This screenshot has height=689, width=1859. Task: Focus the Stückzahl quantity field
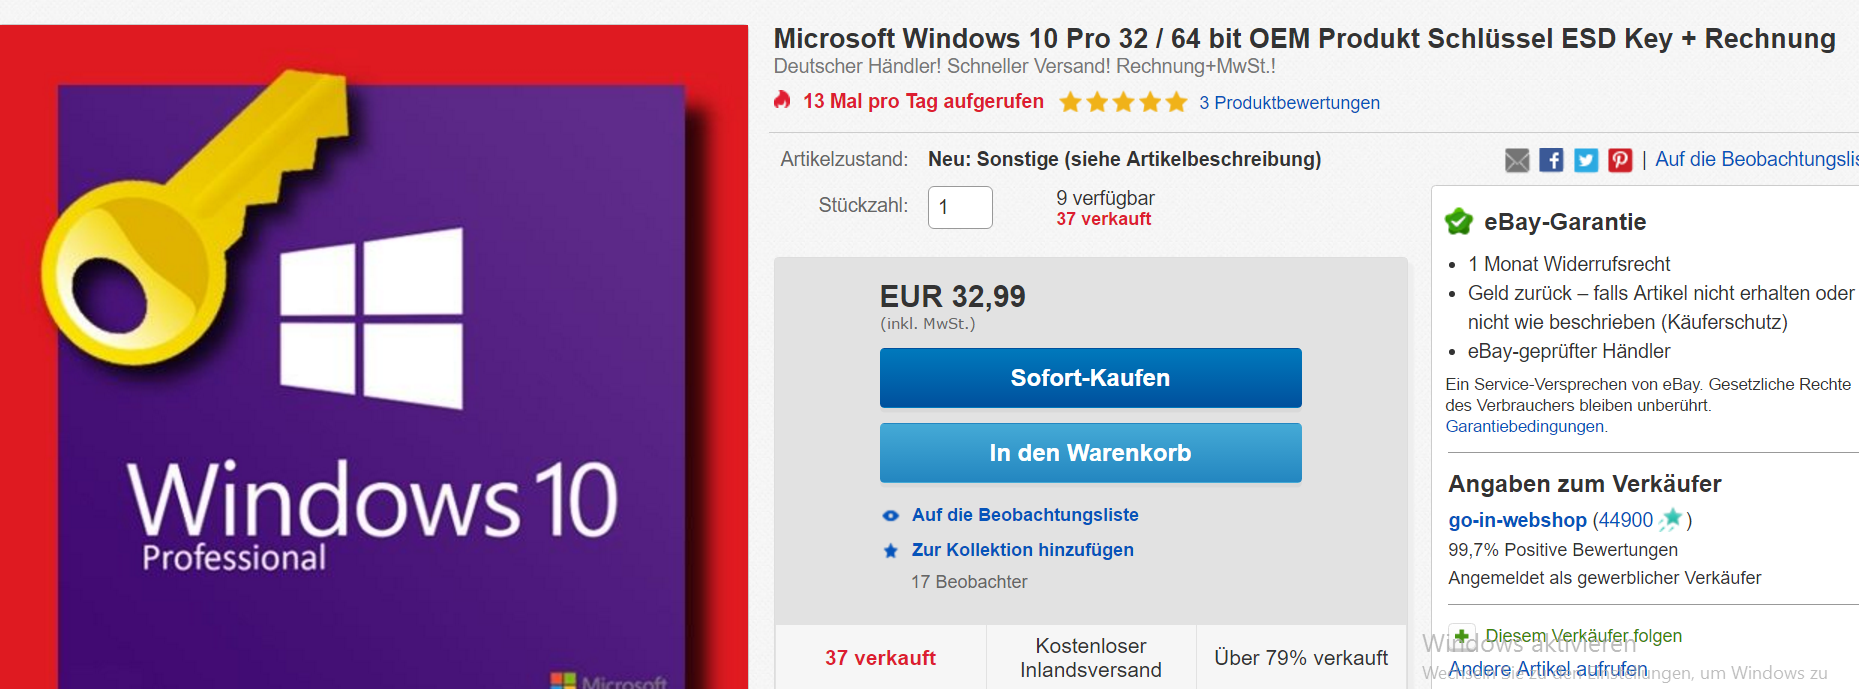[960, 207]
